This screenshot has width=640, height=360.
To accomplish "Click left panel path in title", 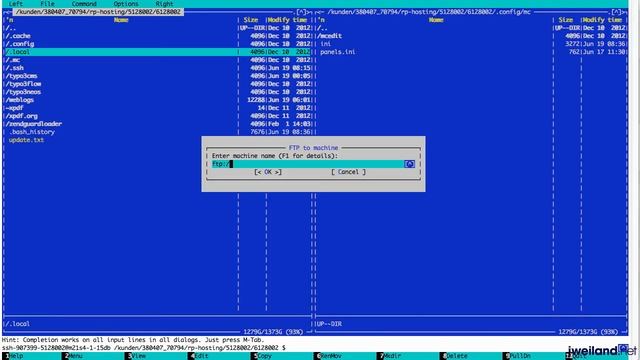I will click(x=98, y=12).
